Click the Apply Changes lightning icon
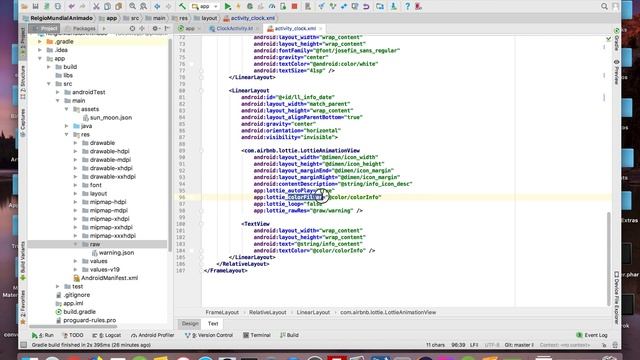The width and height of the screenshot is (640, 360). point(238,7)
